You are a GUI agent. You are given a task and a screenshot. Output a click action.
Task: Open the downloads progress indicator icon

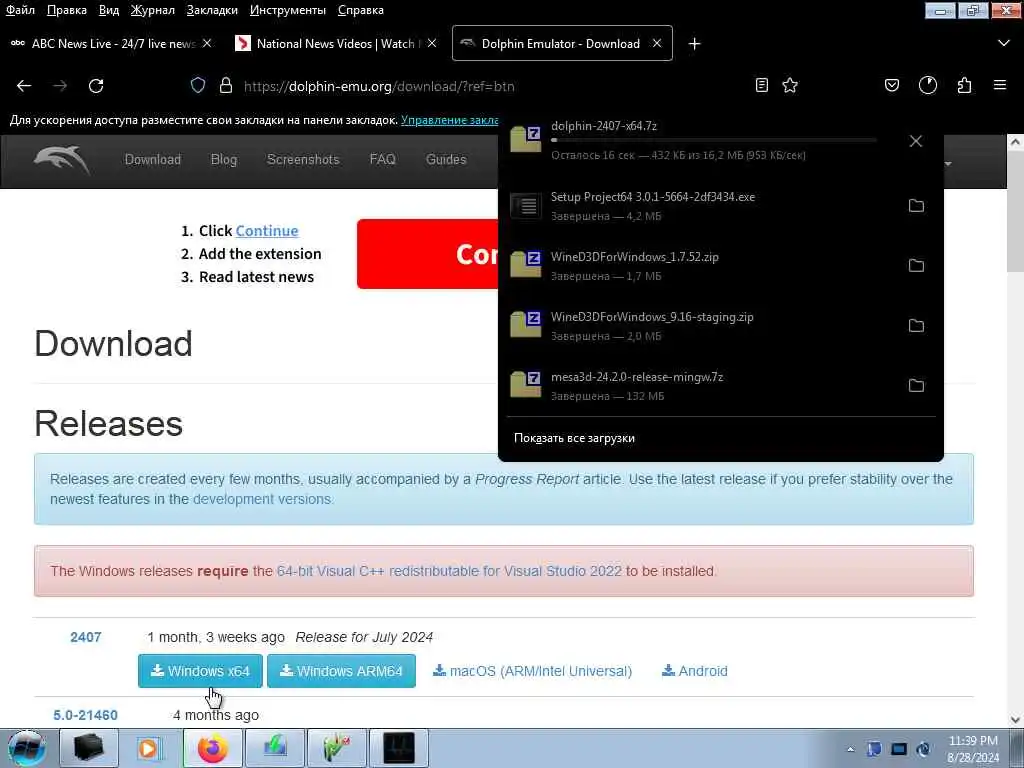click(928, 86)
